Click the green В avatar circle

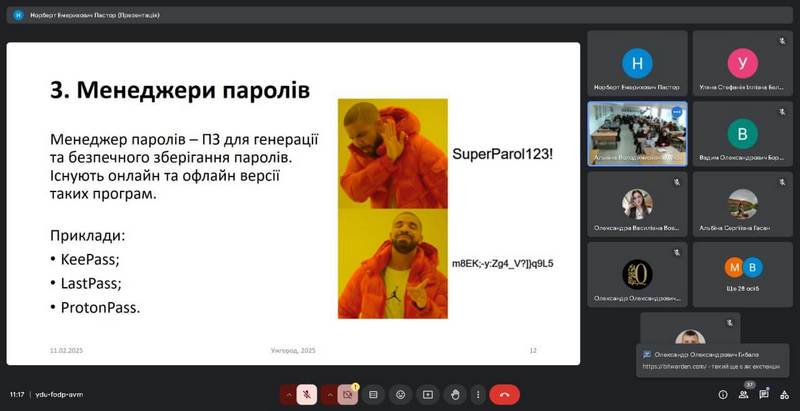(742, 134)
